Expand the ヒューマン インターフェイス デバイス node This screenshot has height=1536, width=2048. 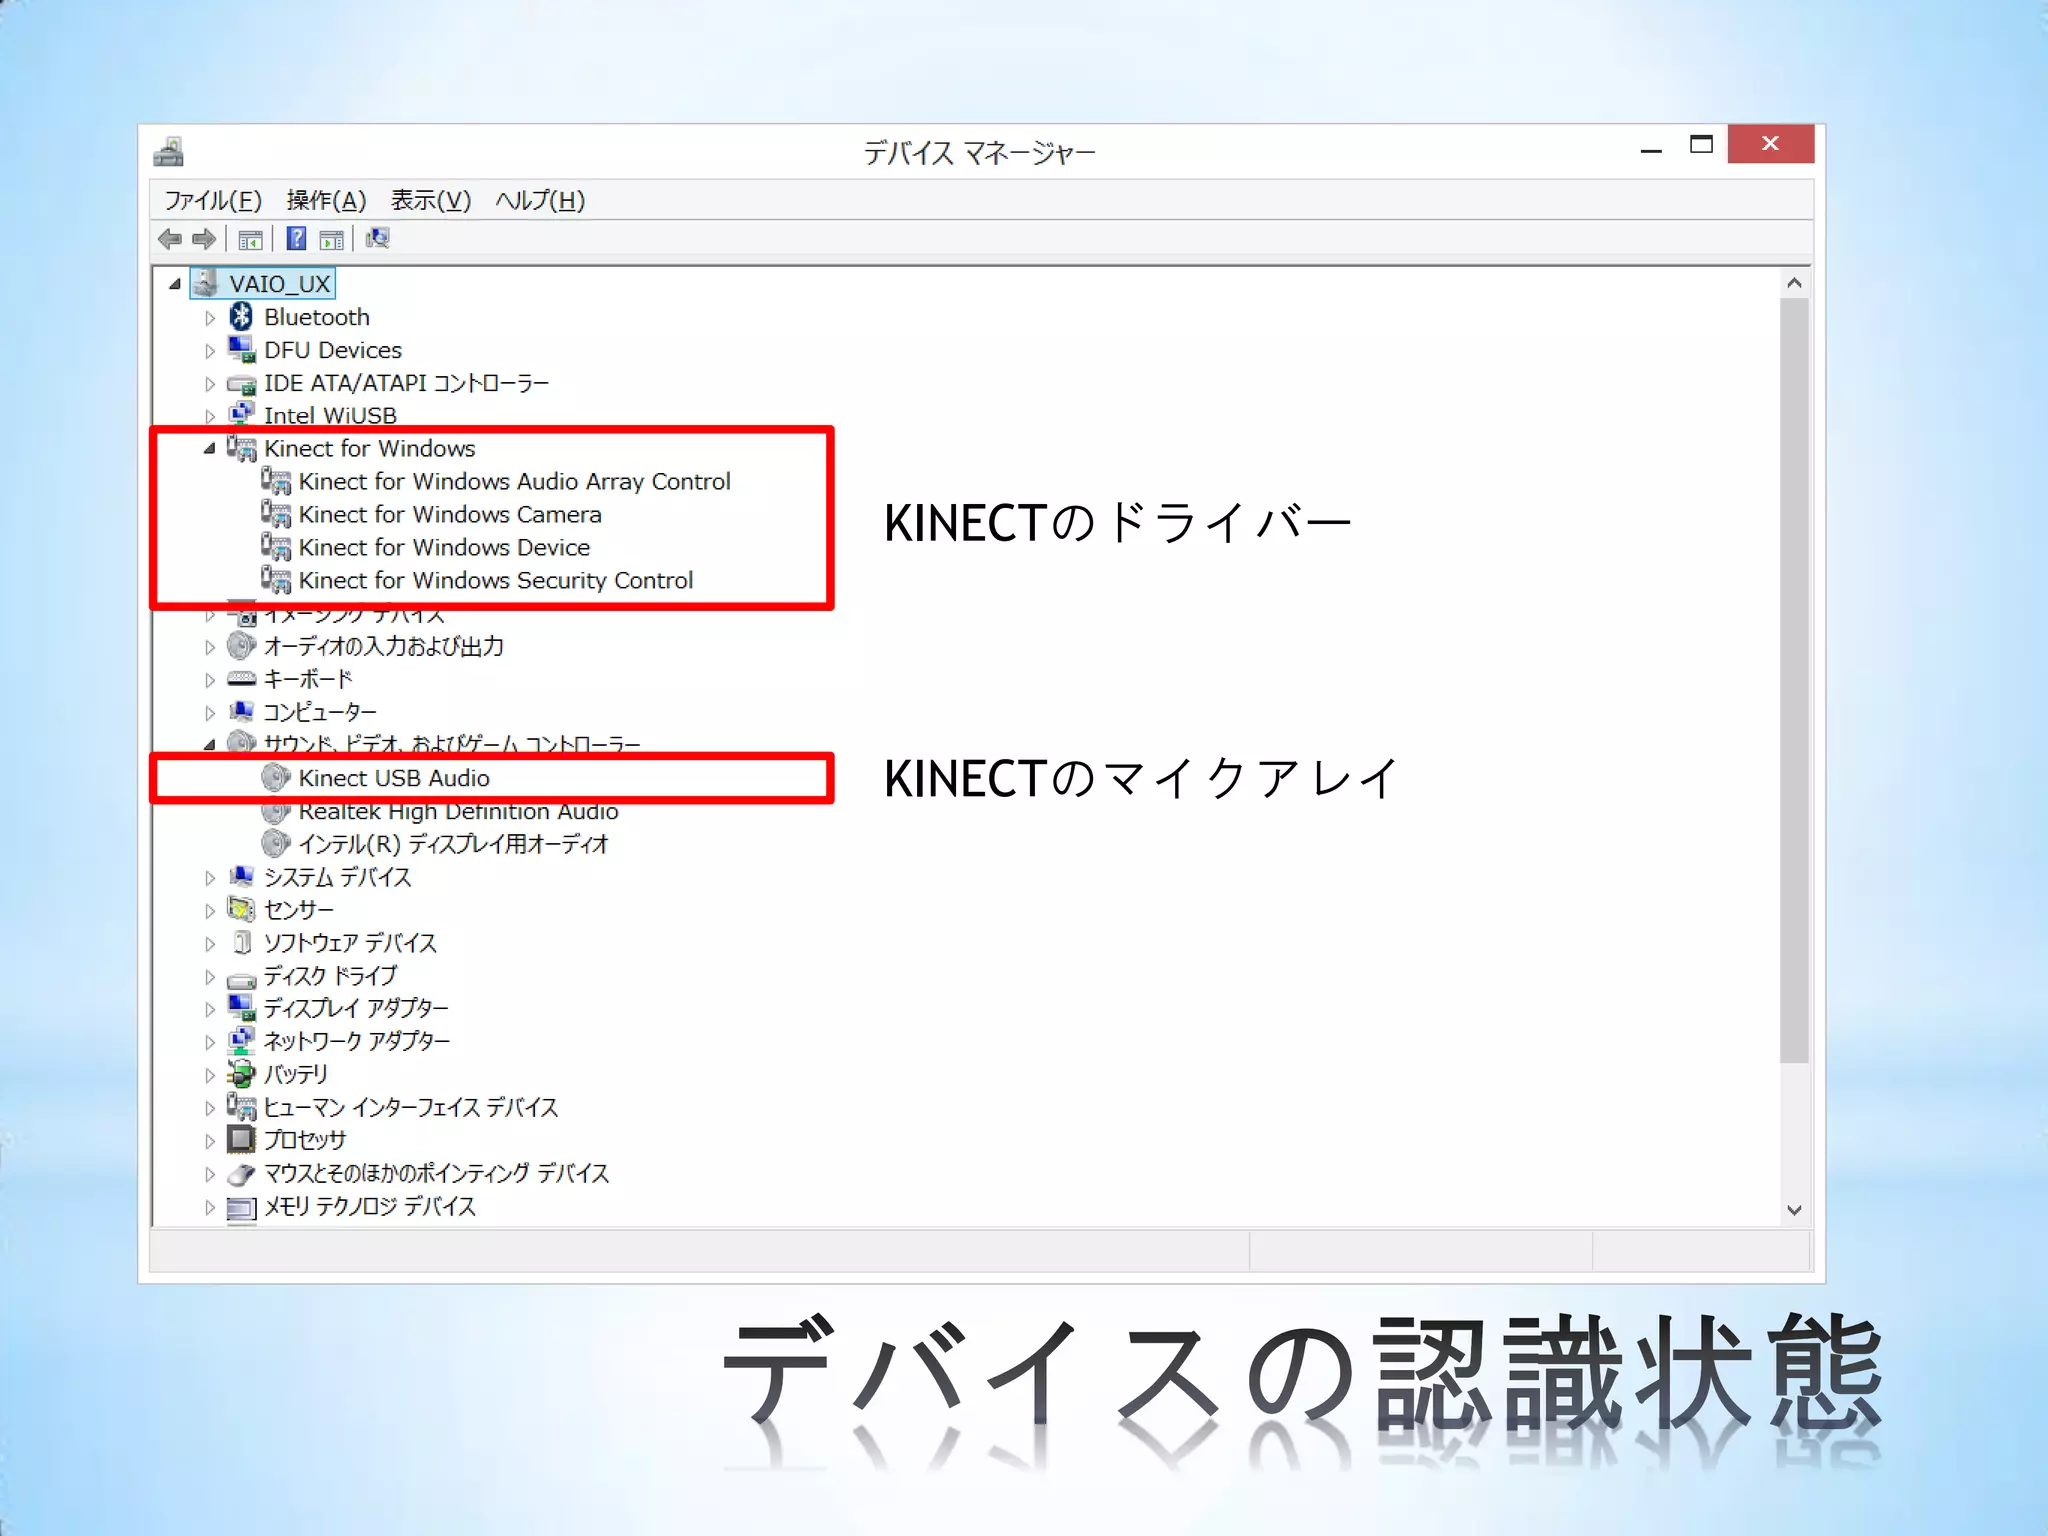[x=210, y=1108]
